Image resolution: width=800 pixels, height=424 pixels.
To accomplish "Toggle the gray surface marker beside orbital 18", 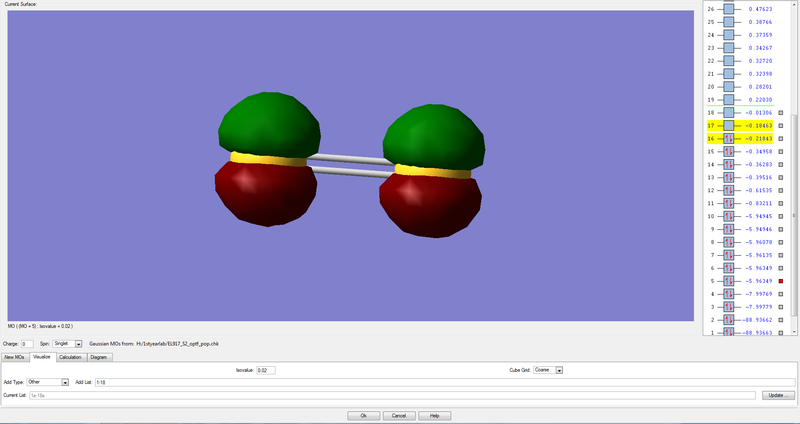I will (781, 113).
